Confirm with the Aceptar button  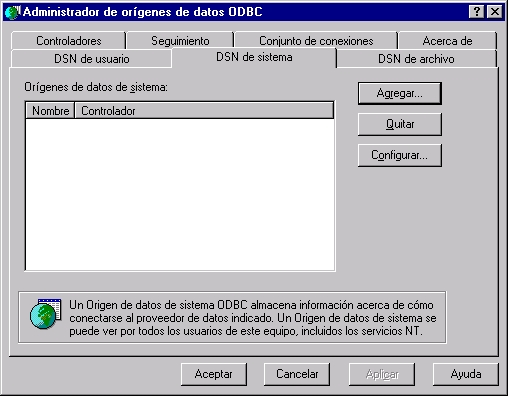coord(214,374)
